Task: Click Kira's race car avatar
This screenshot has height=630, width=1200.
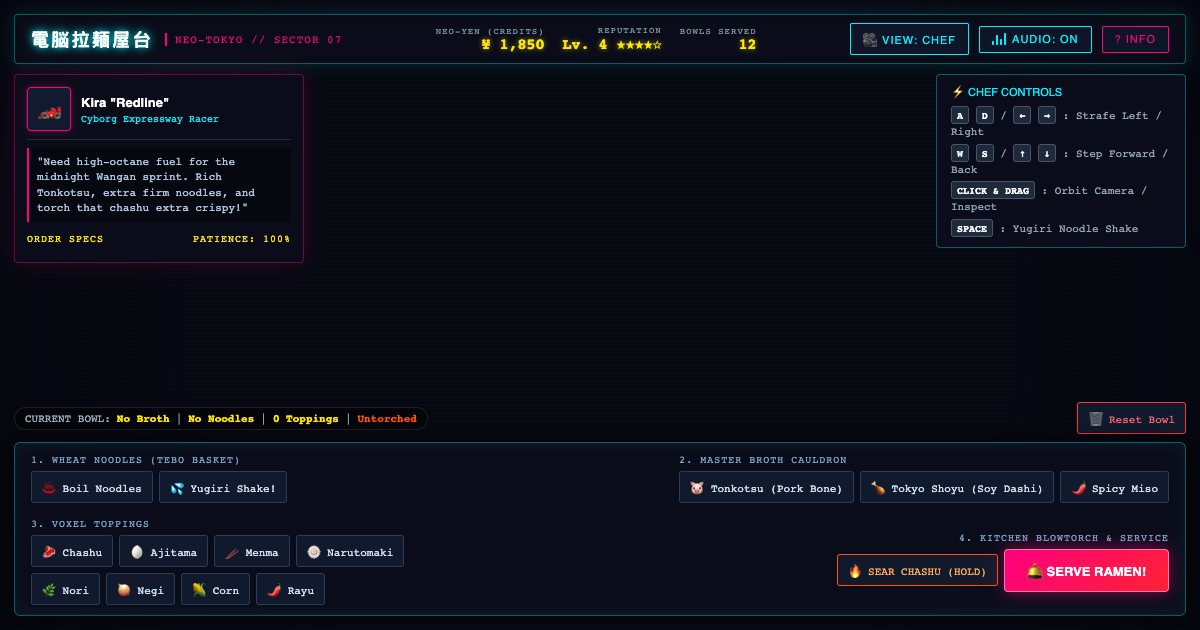Action: point(49,109)
